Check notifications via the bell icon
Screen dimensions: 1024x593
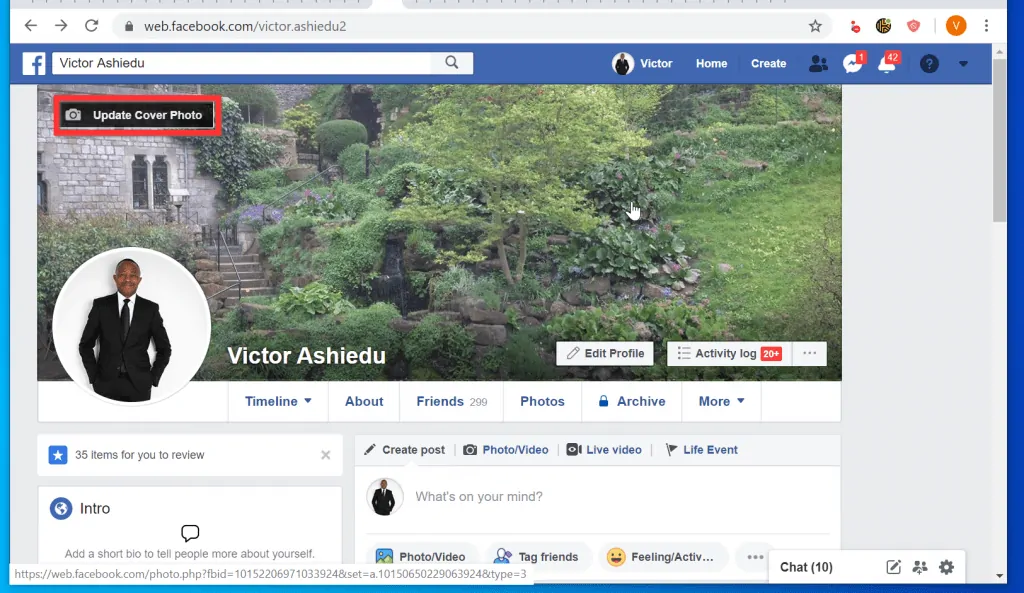(886, 63)
